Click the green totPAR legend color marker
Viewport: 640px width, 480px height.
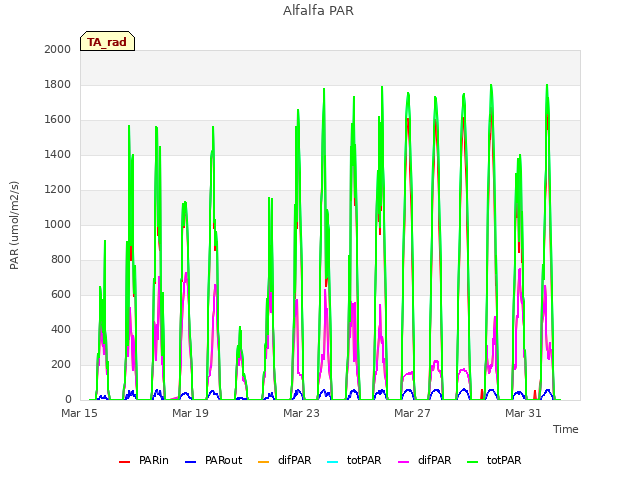[473, 462]
